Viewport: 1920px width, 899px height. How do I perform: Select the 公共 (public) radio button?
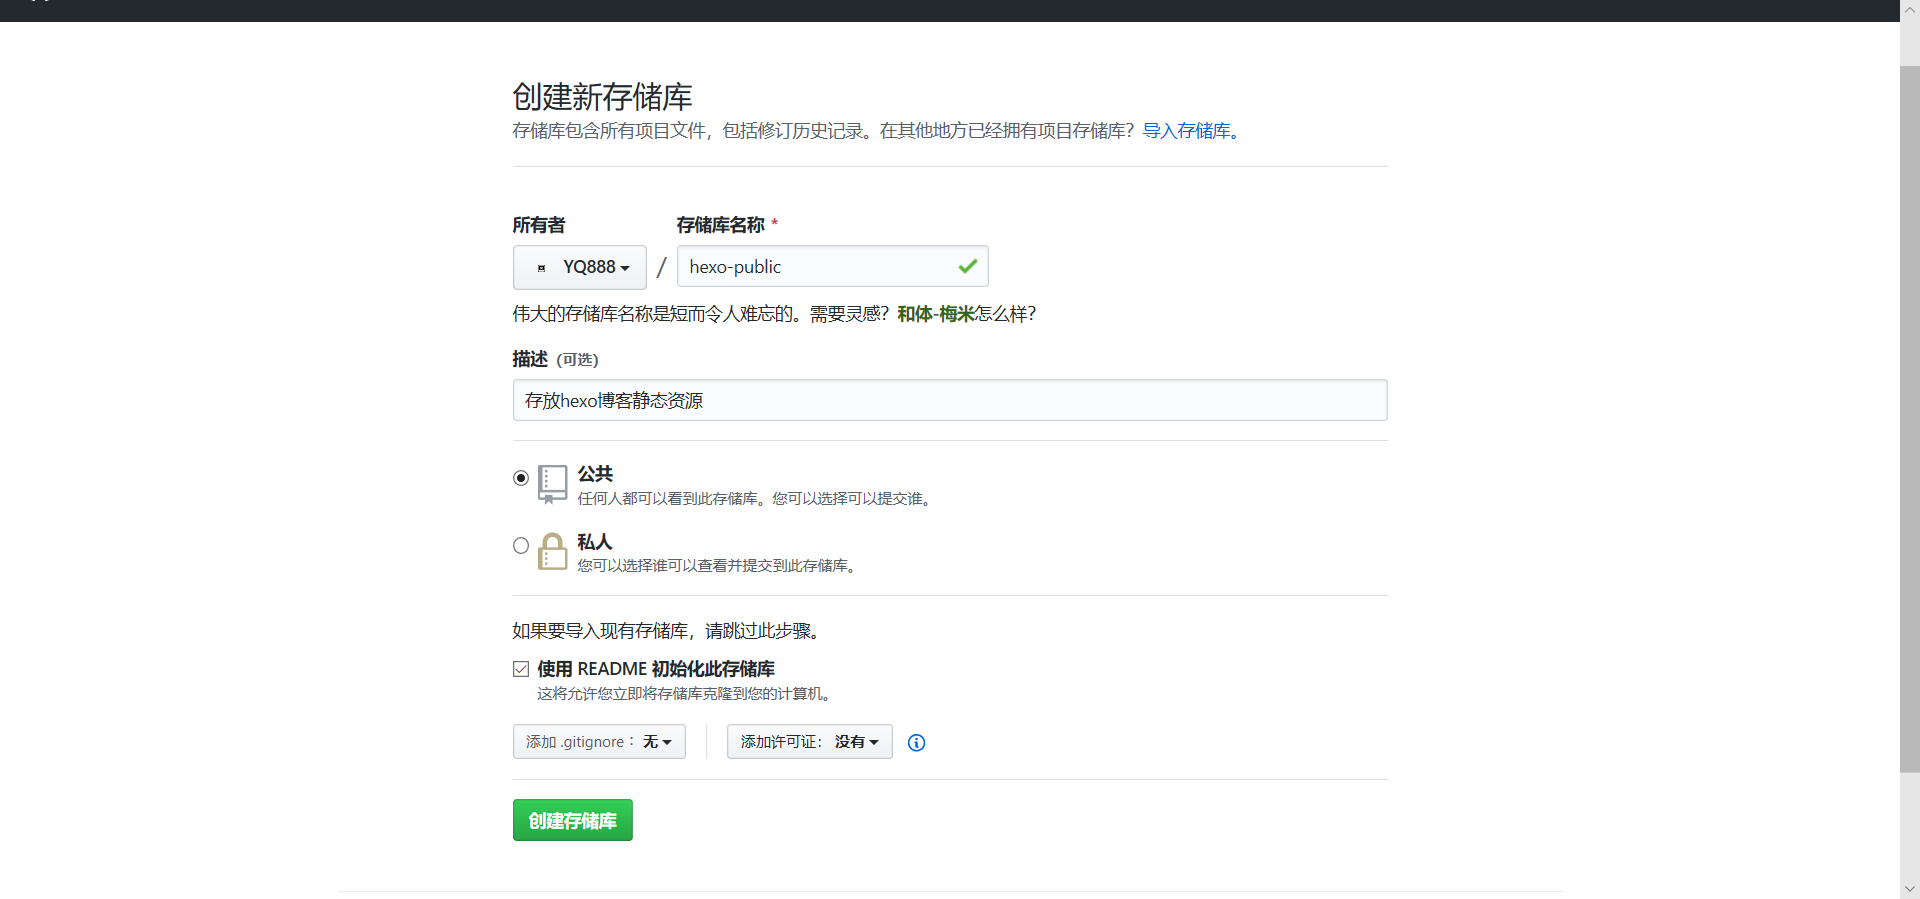pyautogui.click(x=521, y=478)
